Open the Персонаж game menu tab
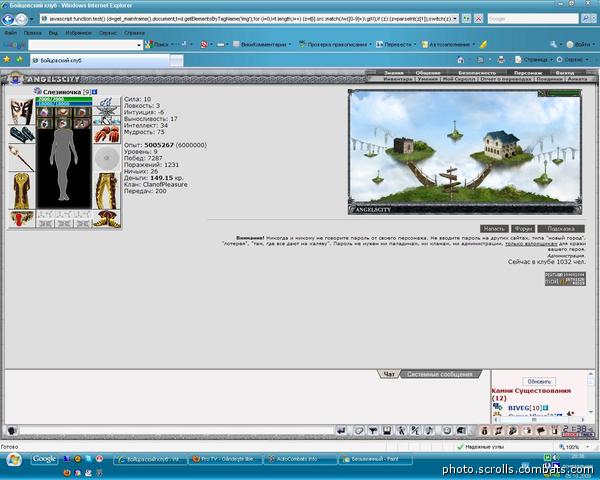 tap(528, 73)
